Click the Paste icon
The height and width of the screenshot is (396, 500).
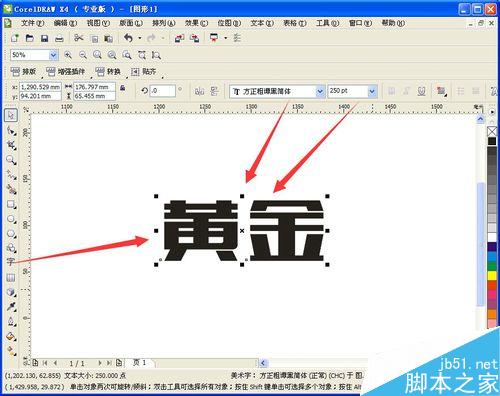108,39
